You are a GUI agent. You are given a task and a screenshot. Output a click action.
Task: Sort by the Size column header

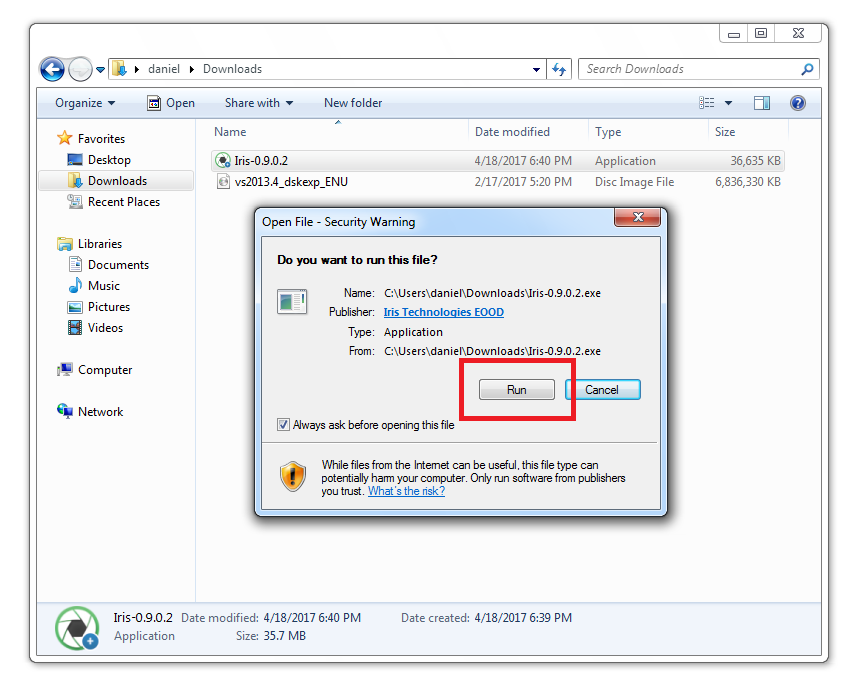point(725,132)
